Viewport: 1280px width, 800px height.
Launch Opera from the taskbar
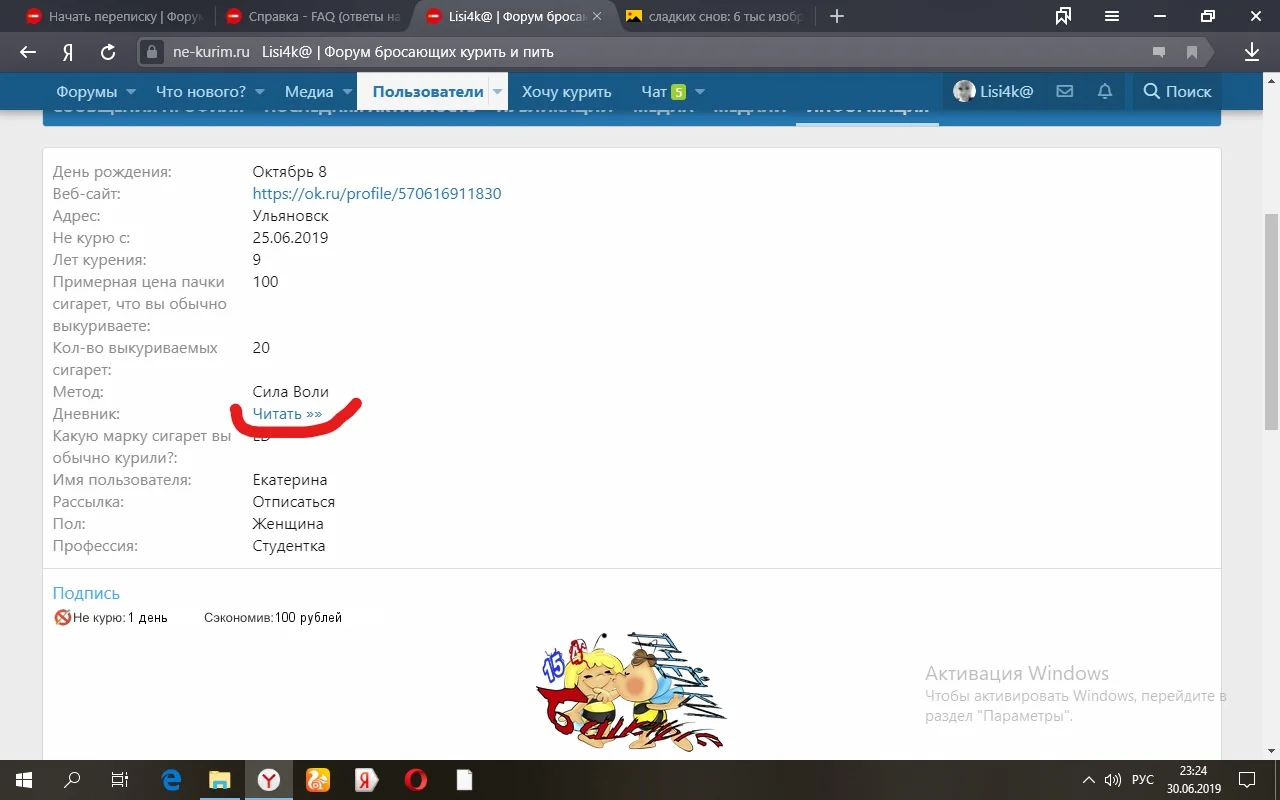[415, 780]
